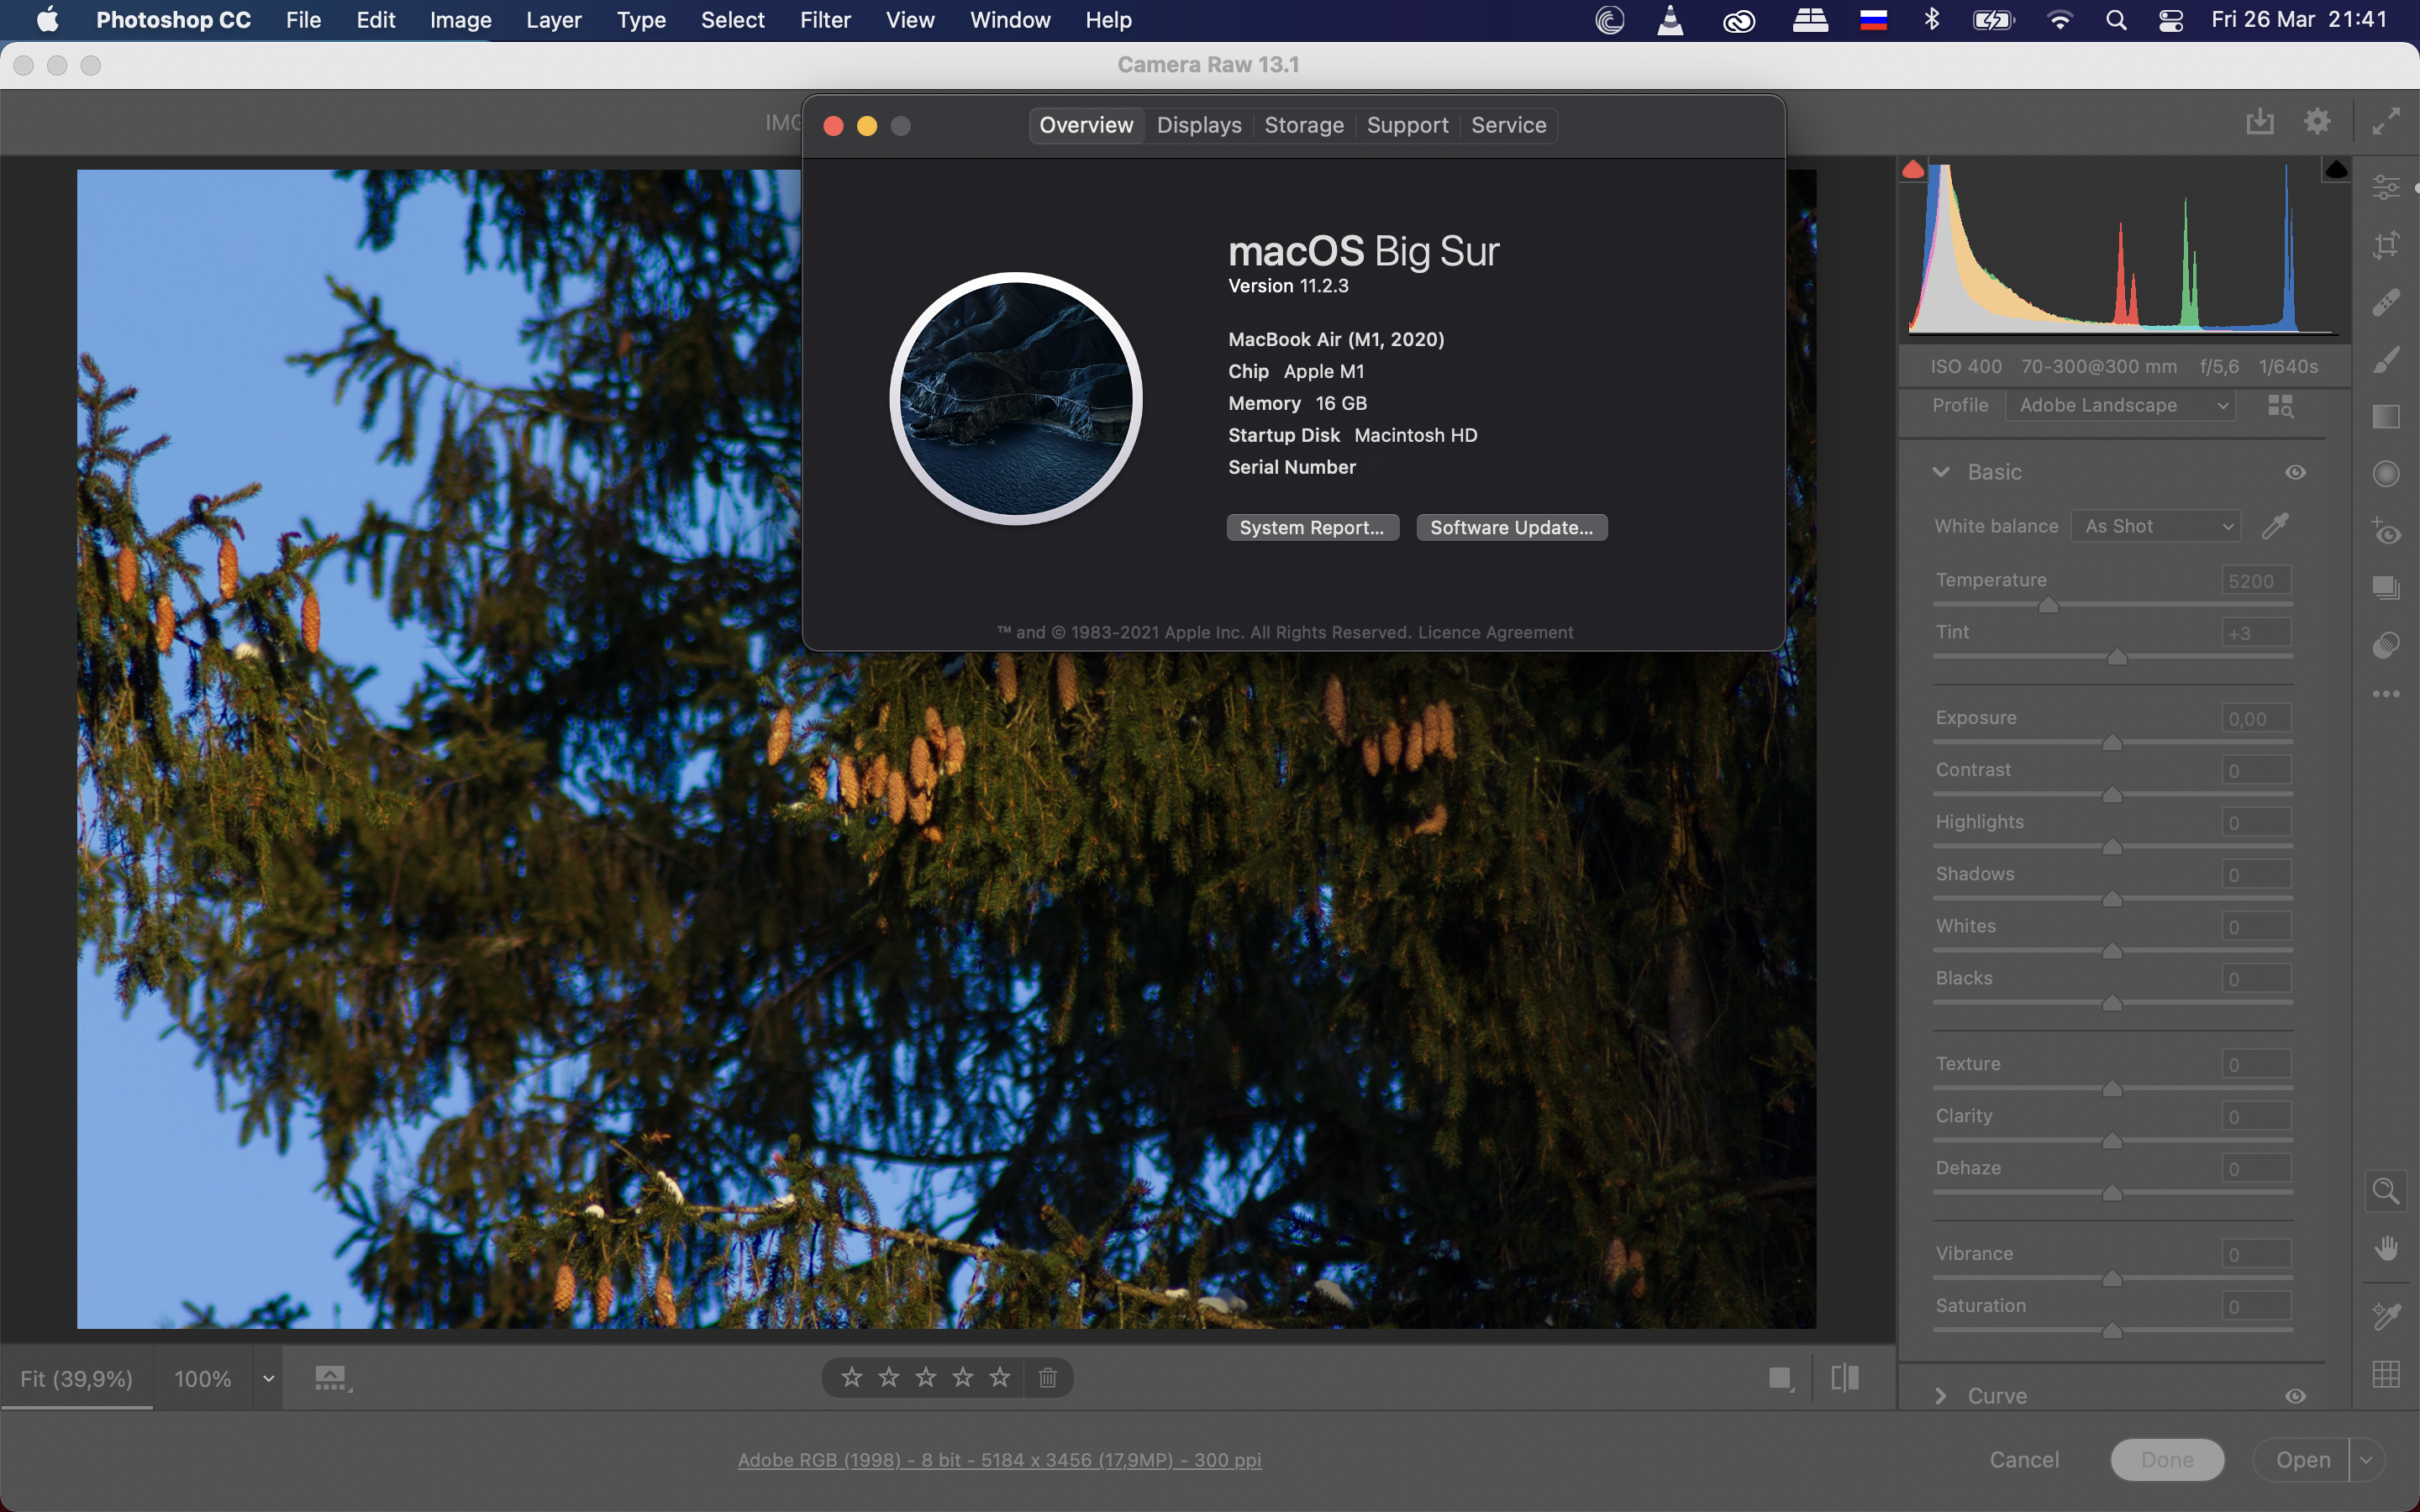Viewport: 2420px width, 1512px height.
Task: Click the Temperature slider handle
Action: 2048,606
